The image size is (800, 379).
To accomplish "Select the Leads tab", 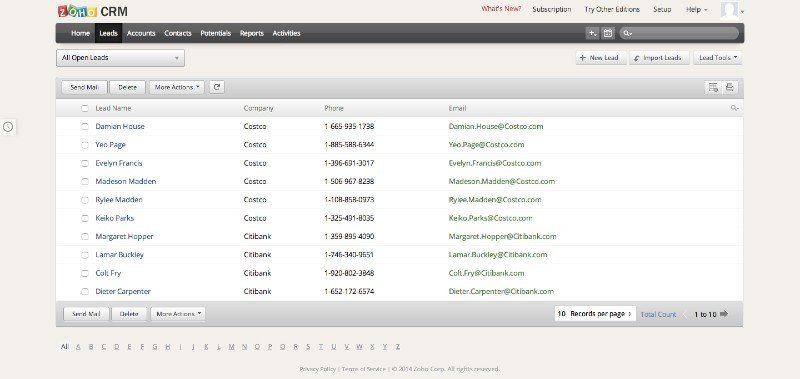I will [x=108, y=33].
